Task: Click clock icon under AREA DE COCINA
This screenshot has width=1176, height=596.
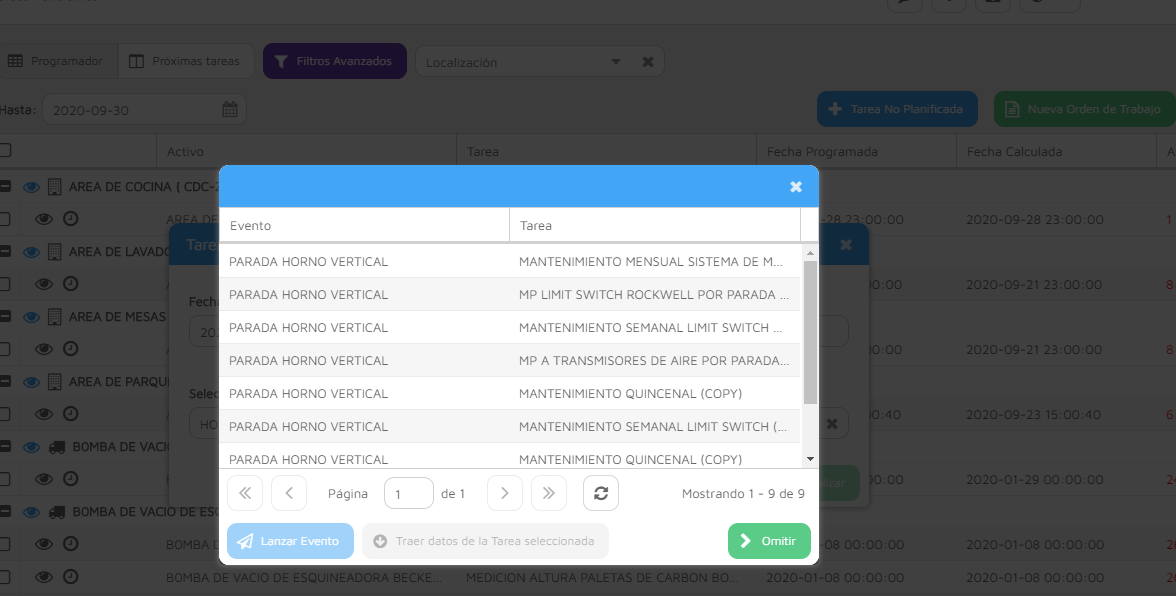Action: 70,219
